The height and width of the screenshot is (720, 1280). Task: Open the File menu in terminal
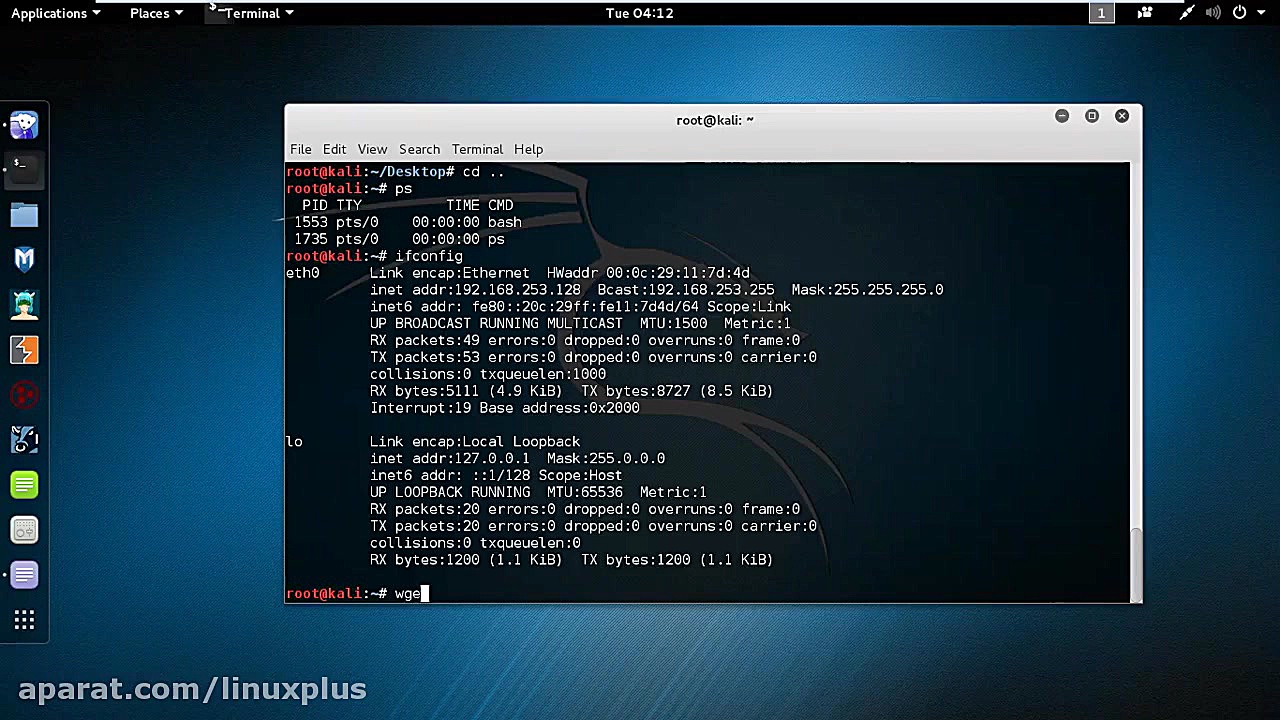coord(301,149)
